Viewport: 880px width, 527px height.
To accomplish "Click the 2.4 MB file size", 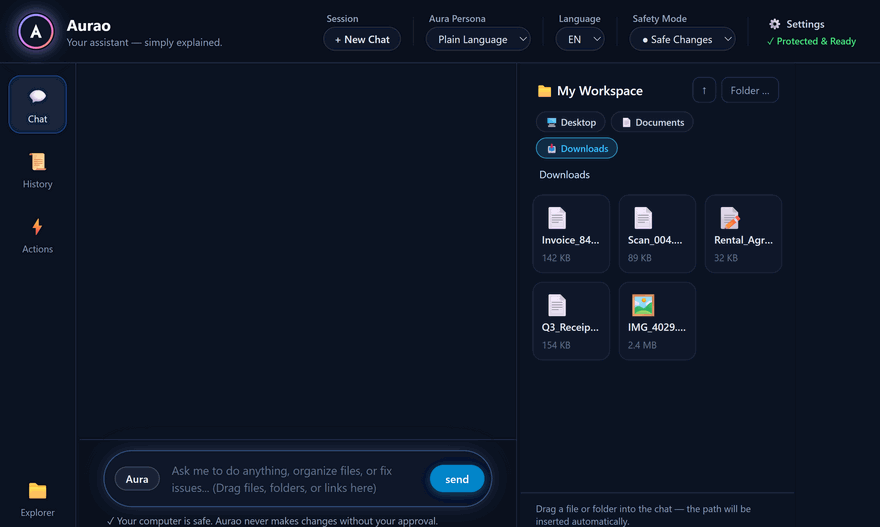I will (642, 345).
